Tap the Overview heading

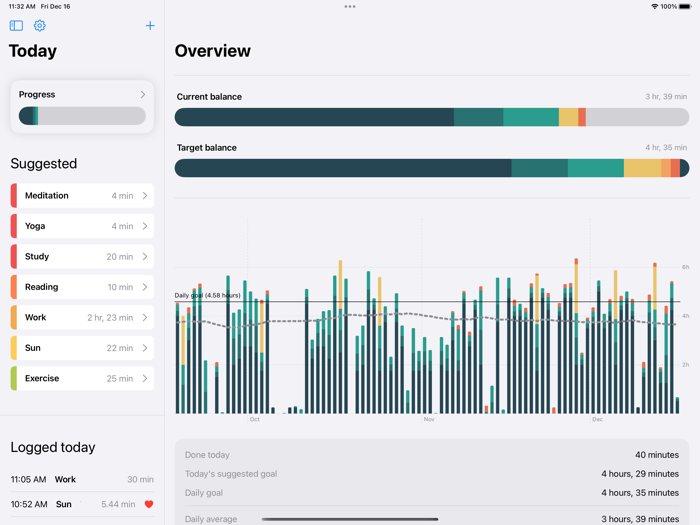pos(212,51)
